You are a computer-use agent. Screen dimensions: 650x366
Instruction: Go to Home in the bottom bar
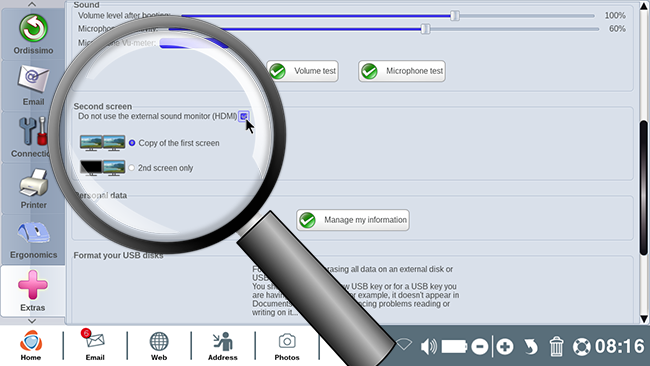pyautogui.click(x=31, y=346)
